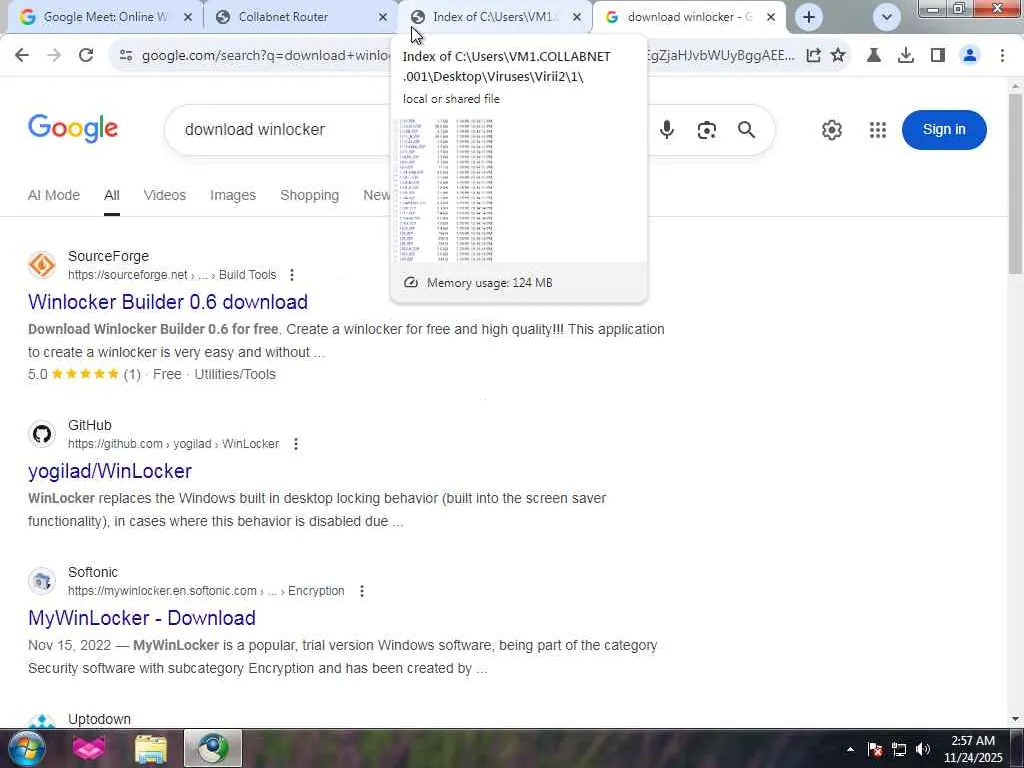Image resolution: width=1024 pixels, height=768 pixels.
Task: Open the browser downloads icon
Action: (x=905, y=56)
